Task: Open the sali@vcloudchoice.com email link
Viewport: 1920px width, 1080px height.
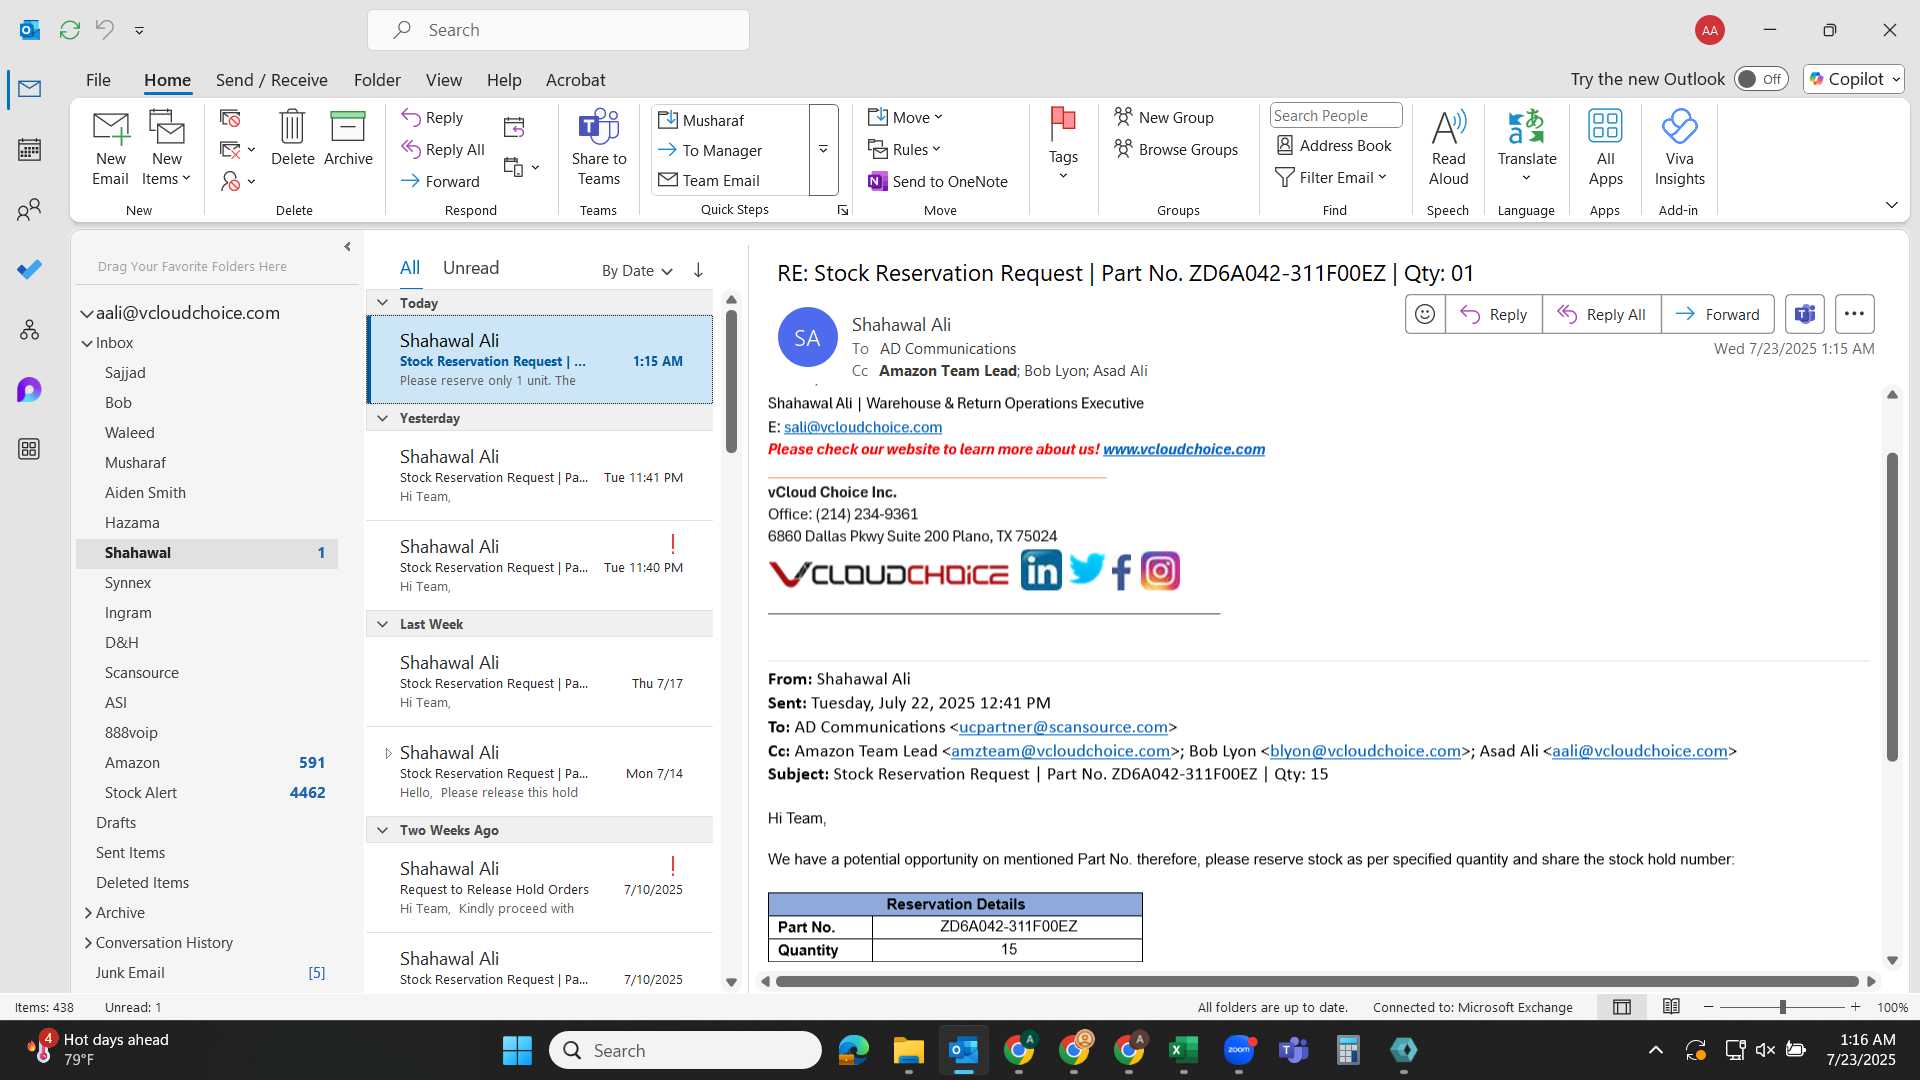Action: tap(862, 427)
